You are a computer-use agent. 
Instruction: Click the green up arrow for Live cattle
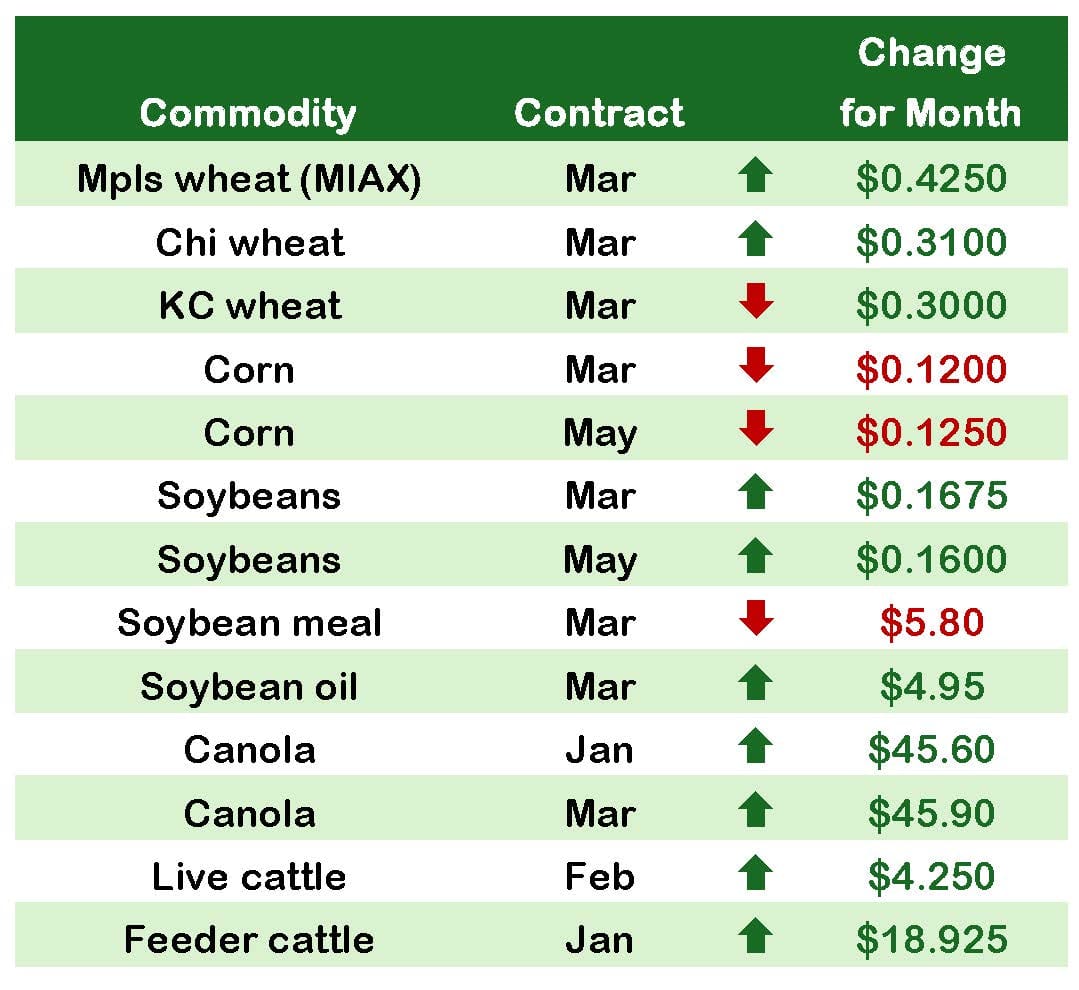point(755,874)
